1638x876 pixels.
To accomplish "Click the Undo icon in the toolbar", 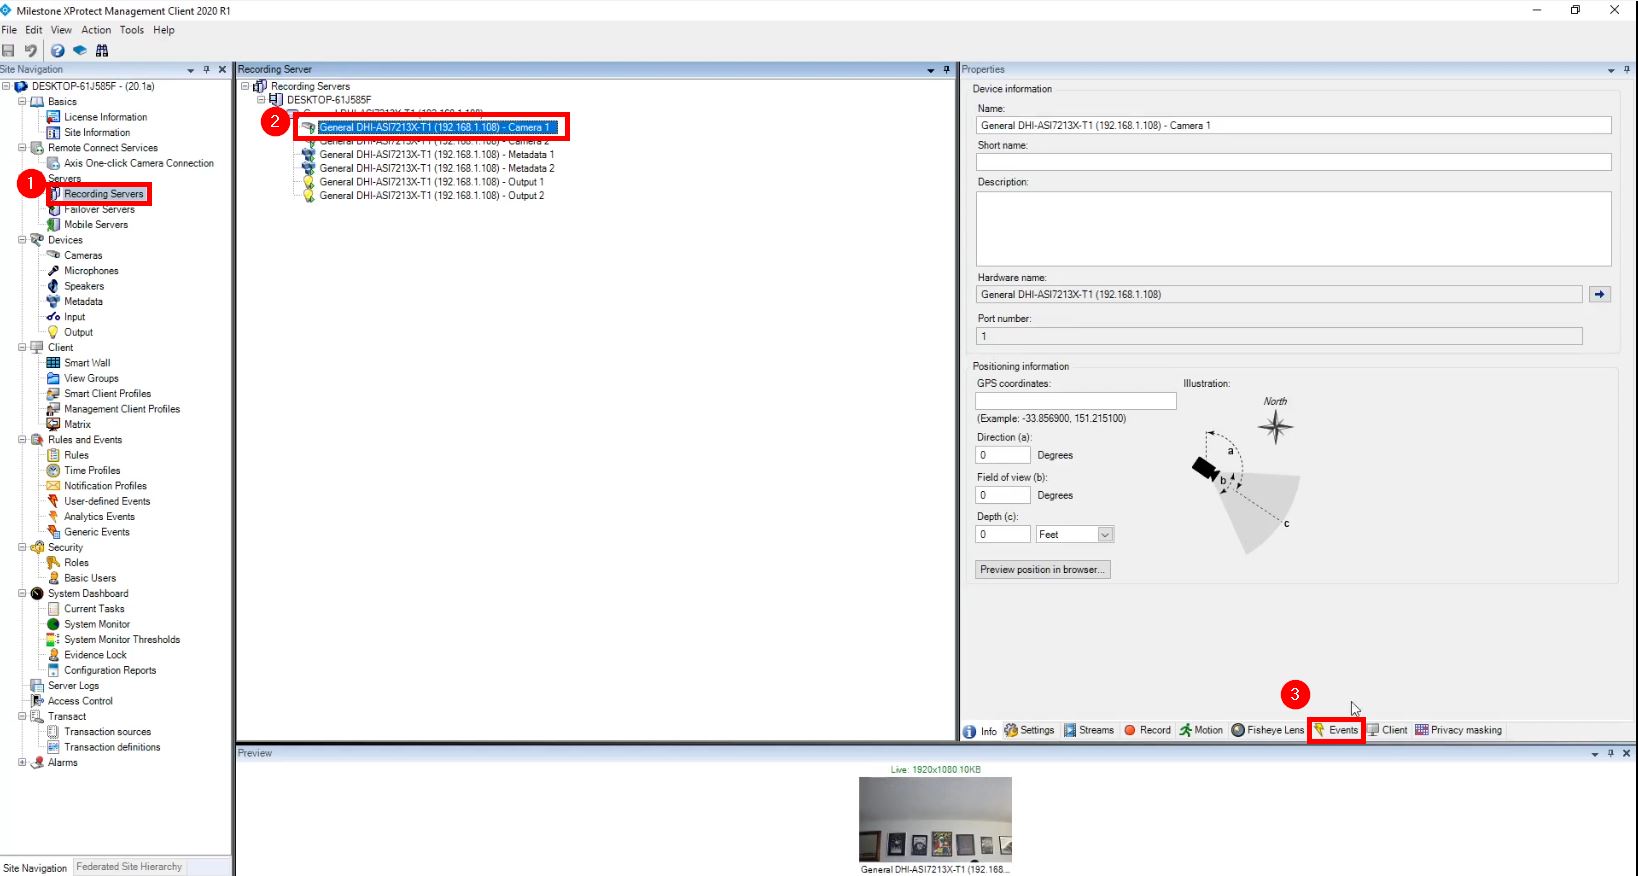I will tap(30, 51).
